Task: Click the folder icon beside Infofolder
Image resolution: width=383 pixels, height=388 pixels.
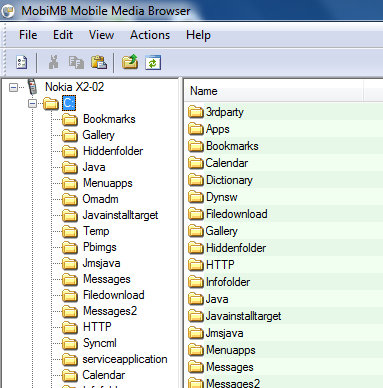Action: (x=196, y=282)
